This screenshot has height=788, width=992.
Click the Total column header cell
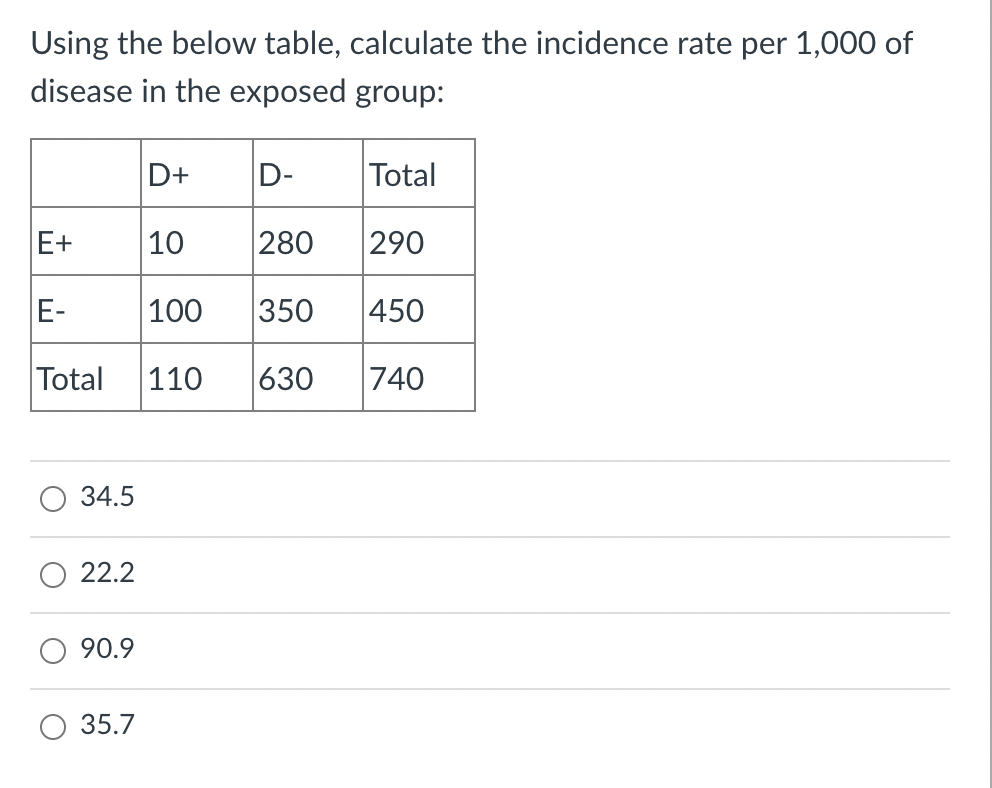point(418,174)
